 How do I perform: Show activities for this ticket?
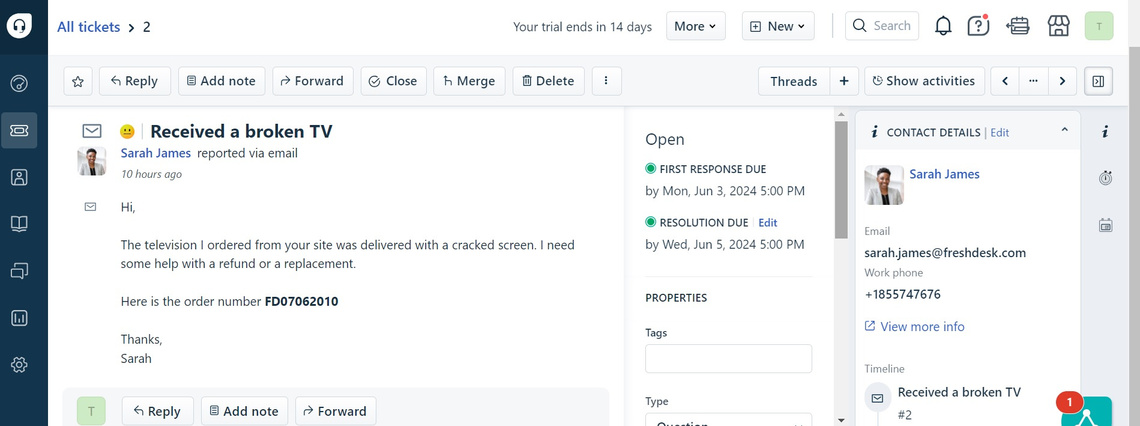coord(925,81)
